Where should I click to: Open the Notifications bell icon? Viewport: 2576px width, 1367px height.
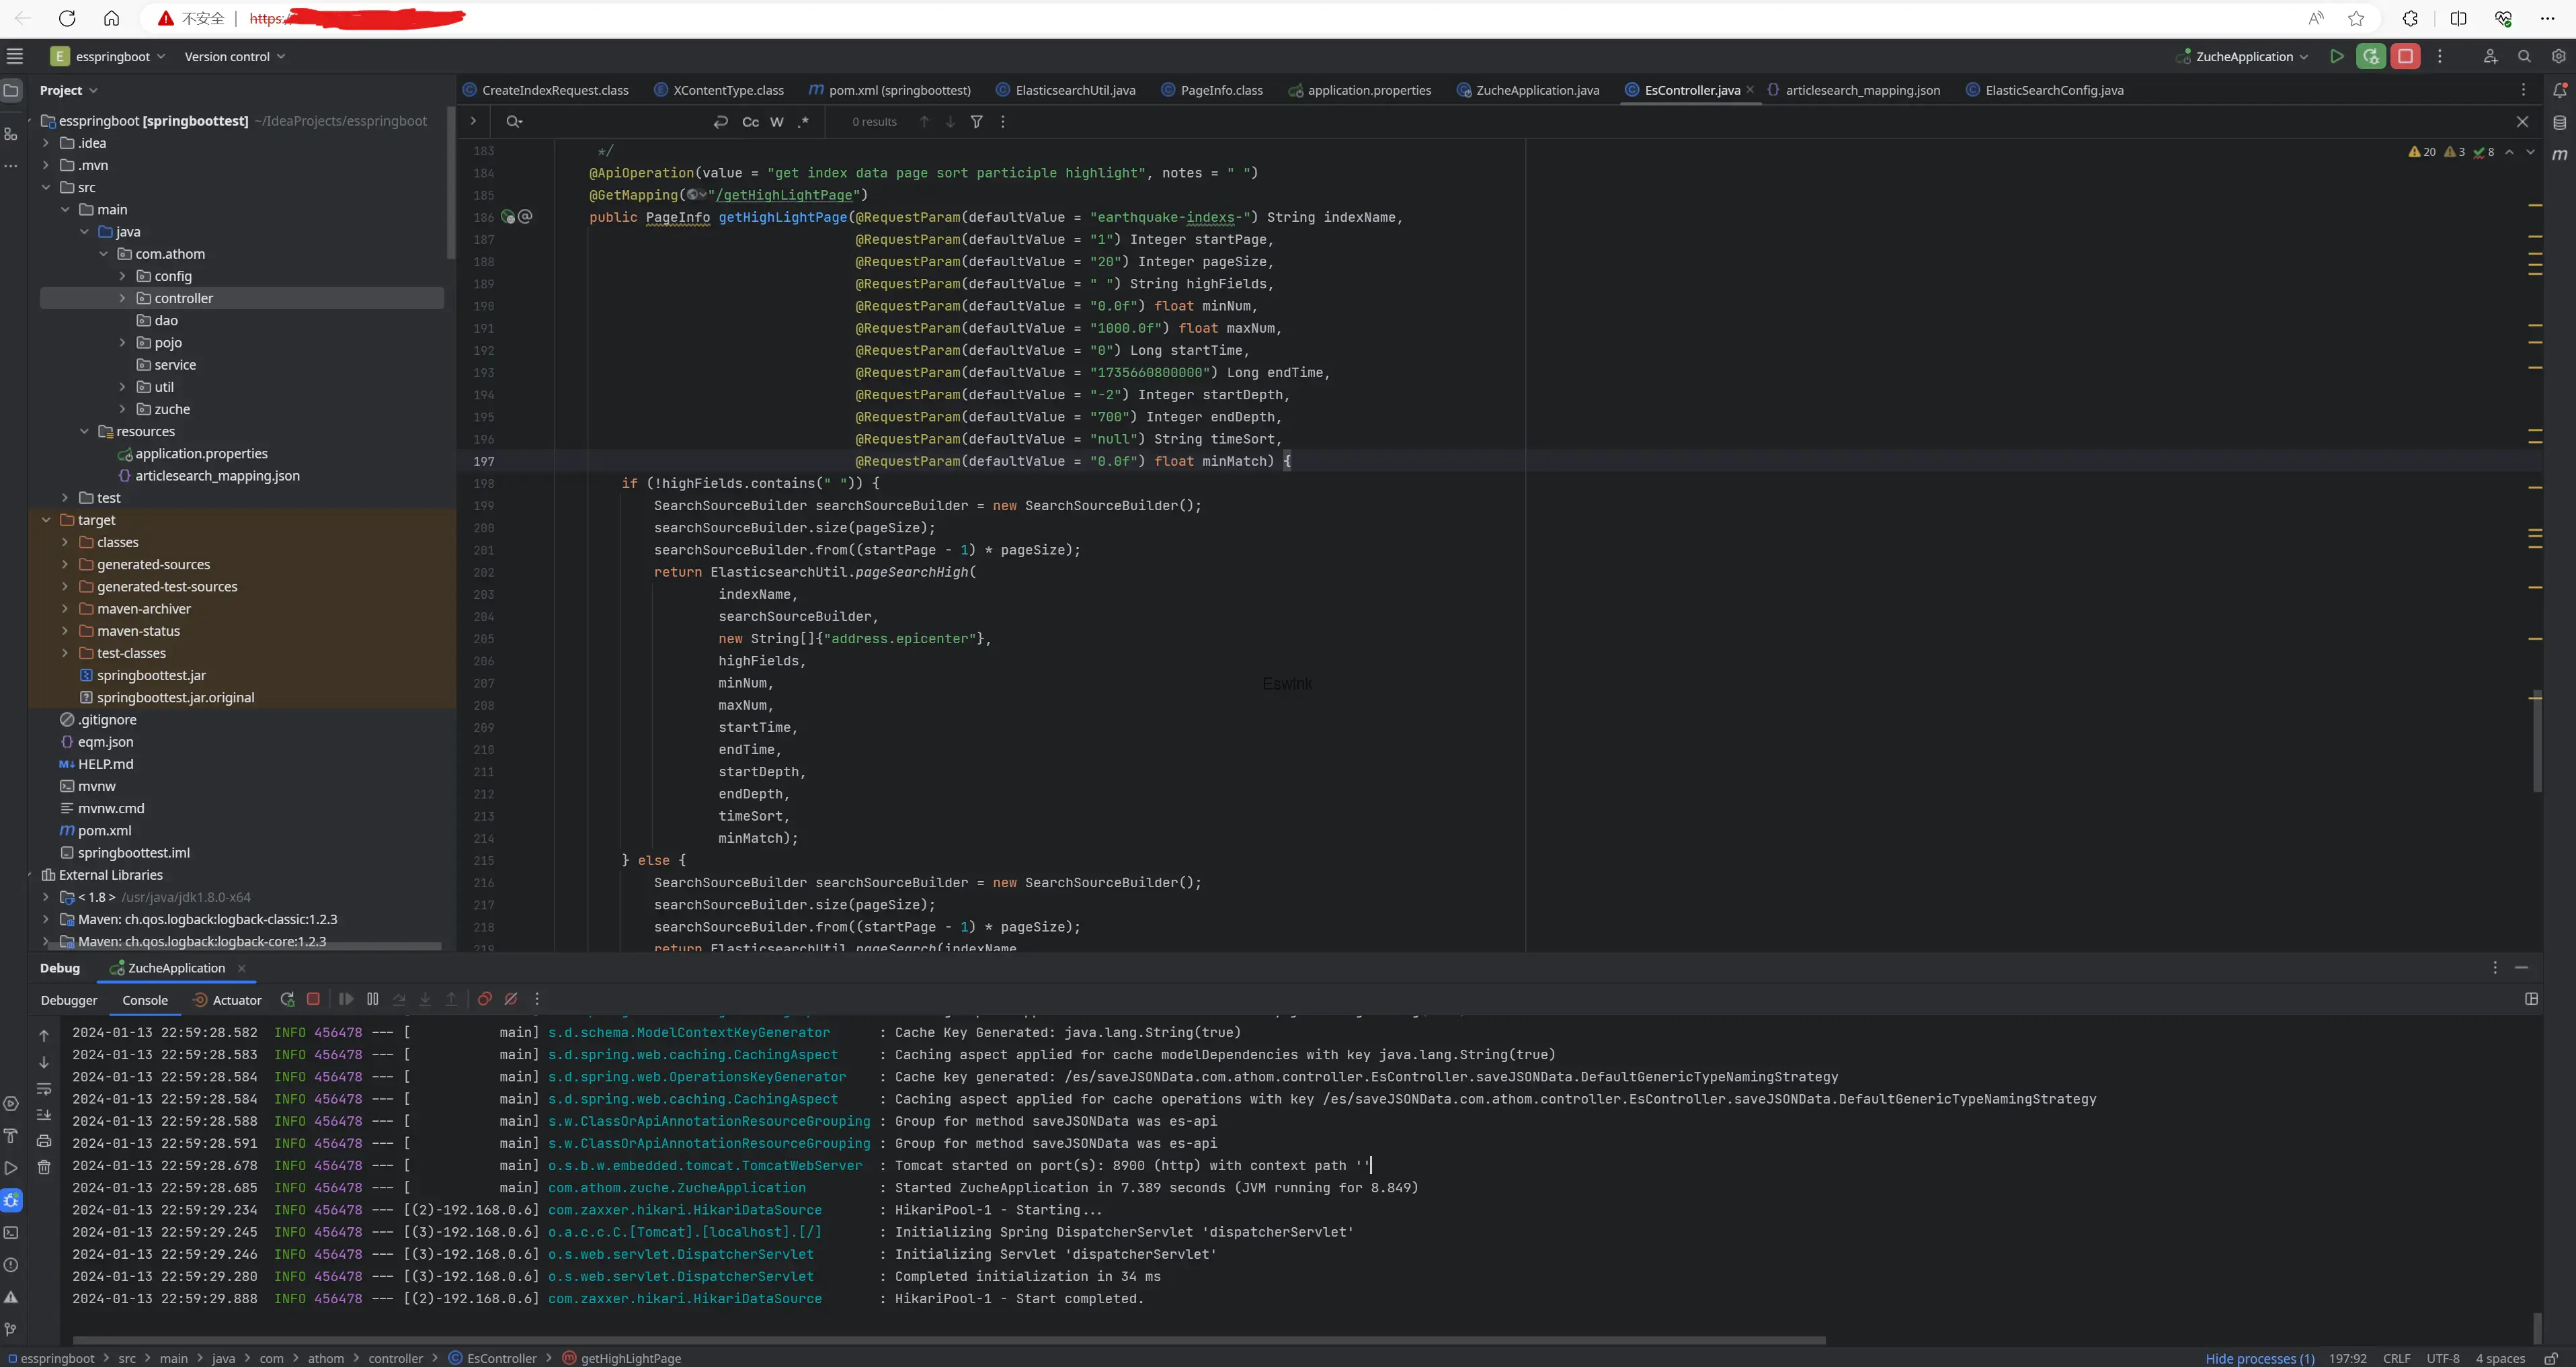pos(2559,90)
